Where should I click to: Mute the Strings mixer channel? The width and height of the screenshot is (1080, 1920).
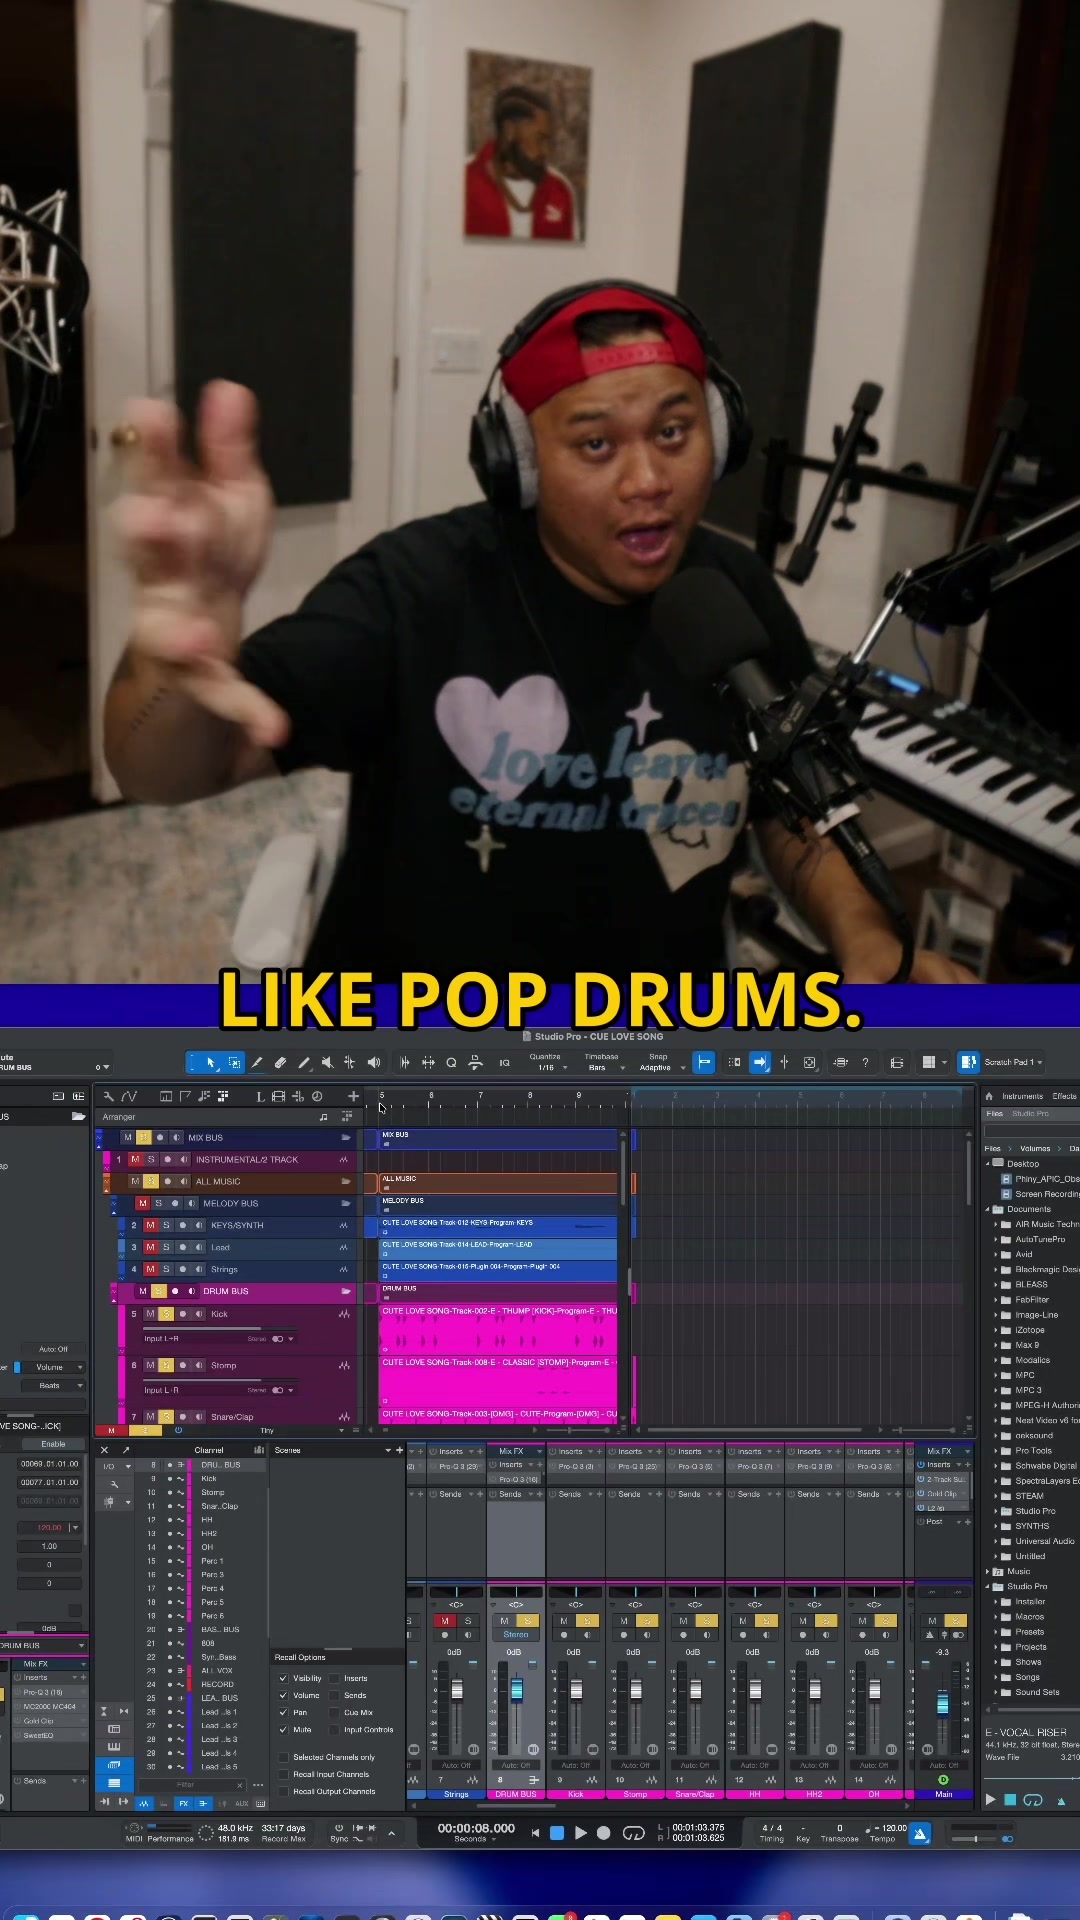pos(444,1620)
